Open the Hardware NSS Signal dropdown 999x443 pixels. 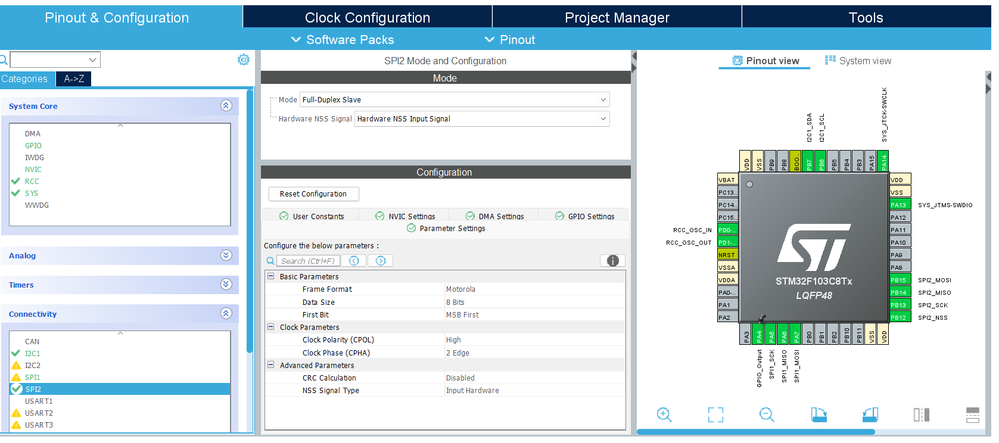point(482,119)
